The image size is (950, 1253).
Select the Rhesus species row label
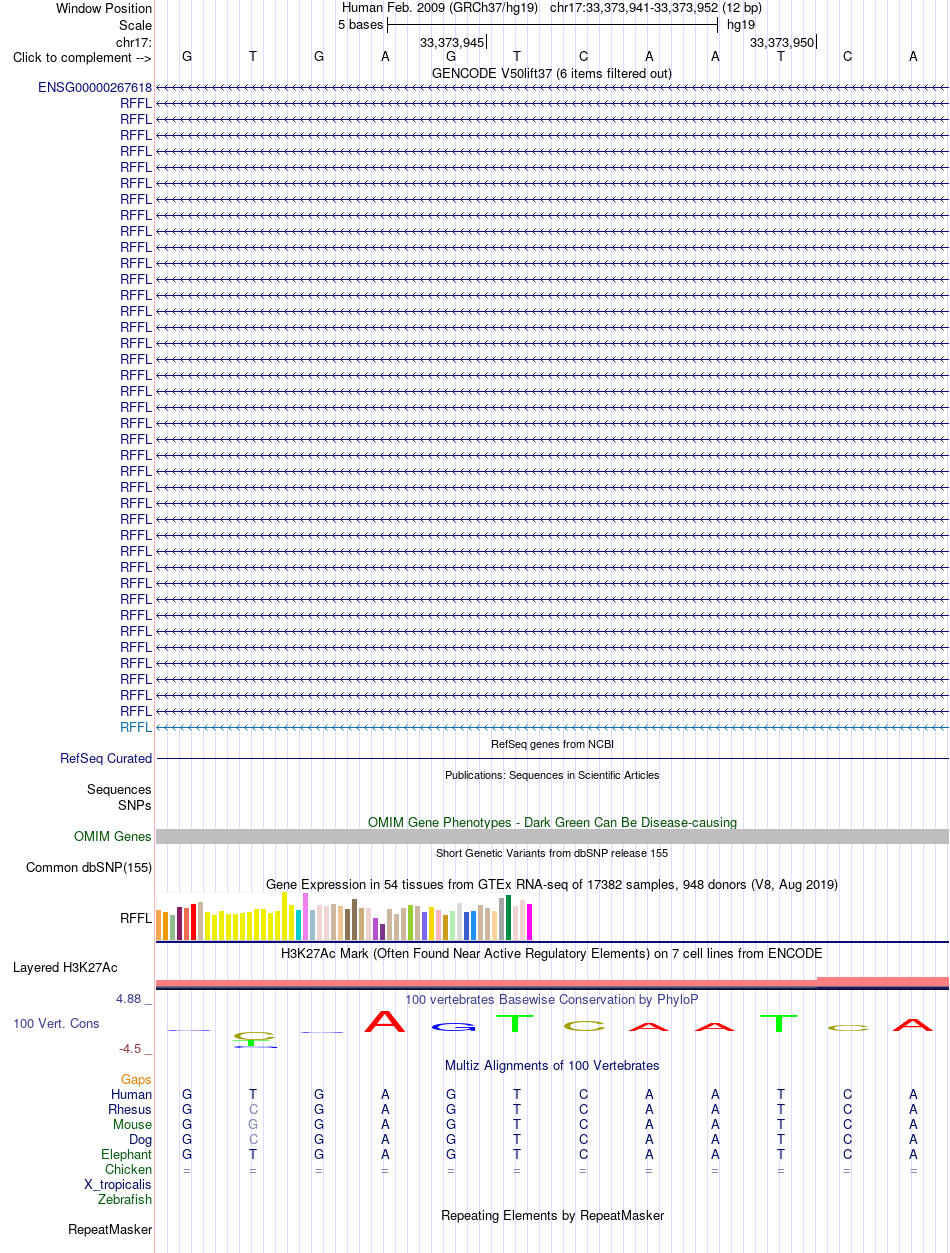[x=130, y=1110]
